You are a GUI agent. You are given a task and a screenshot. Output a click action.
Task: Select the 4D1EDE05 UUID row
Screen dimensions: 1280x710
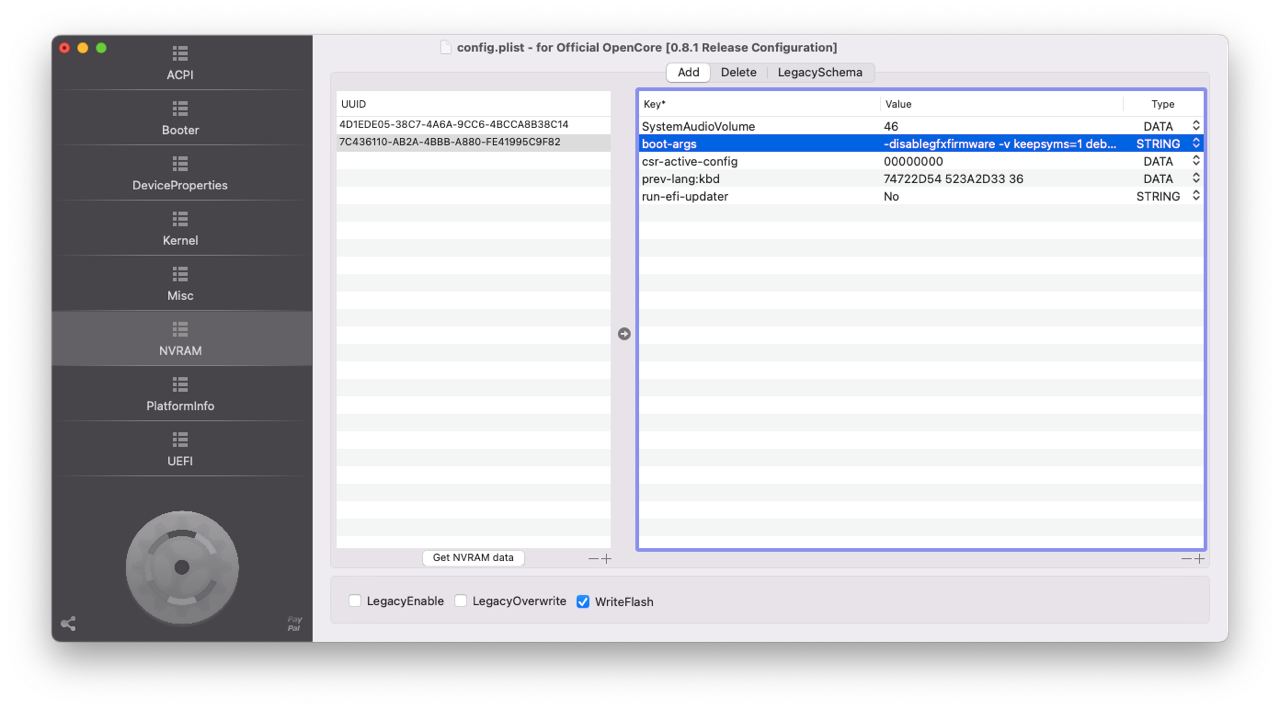pos(454,125)
